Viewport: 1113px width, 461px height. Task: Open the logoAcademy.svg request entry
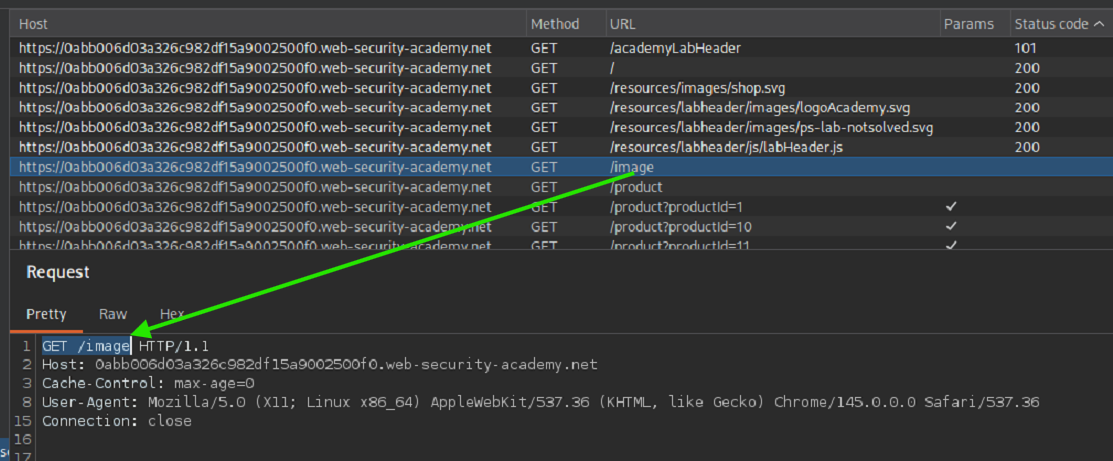pyautogui.click(x=759, y=108)
